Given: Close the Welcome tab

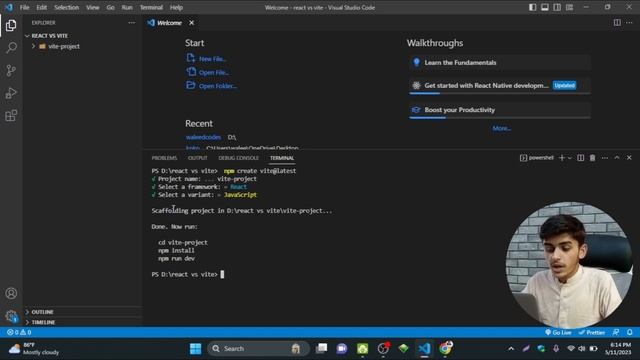Looking at the screenshot, I should coord(191,23).
